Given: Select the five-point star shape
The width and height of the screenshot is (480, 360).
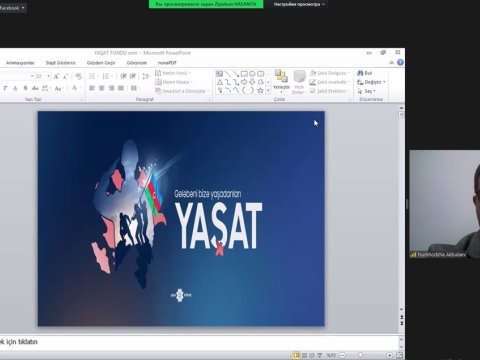Looking at the screenshot, I should pos(260,90).
